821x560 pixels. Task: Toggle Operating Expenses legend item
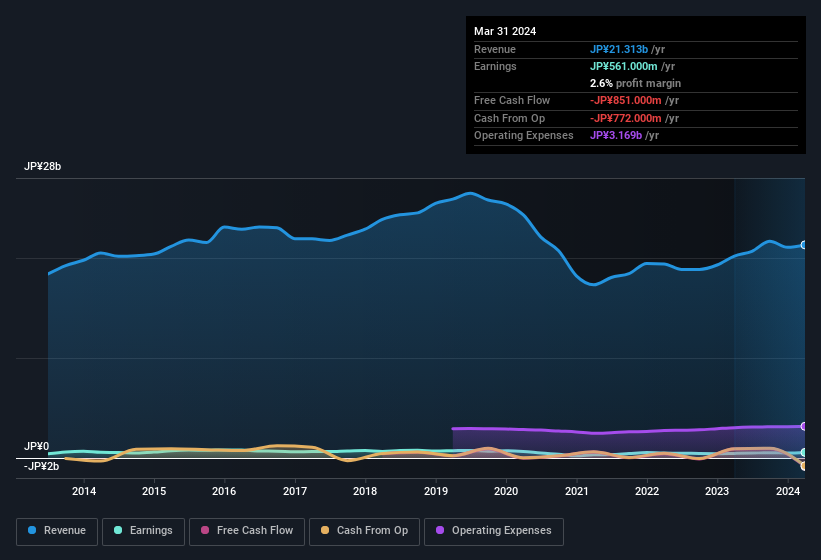click(493, 531)
